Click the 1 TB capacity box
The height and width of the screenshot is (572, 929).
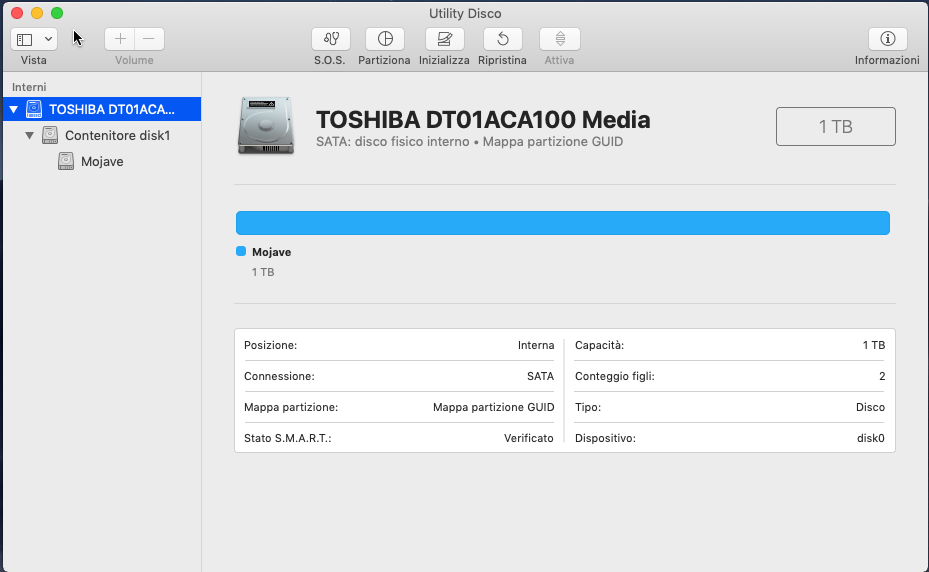pyautogui.click(x=835, y=126)
